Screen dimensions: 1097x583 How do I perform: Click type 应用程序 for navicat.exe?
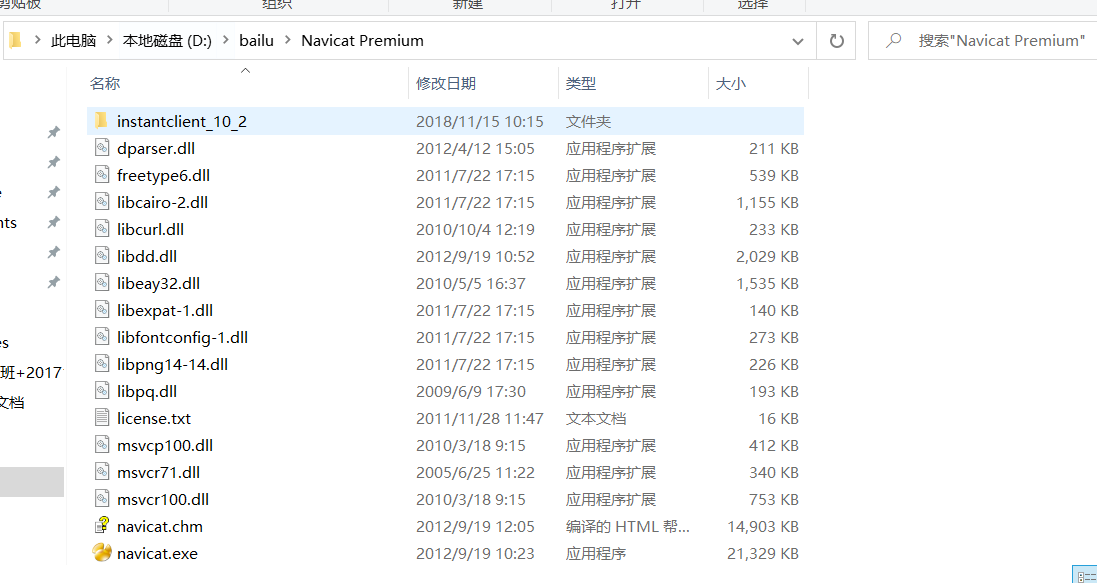(x=595, y=554)
